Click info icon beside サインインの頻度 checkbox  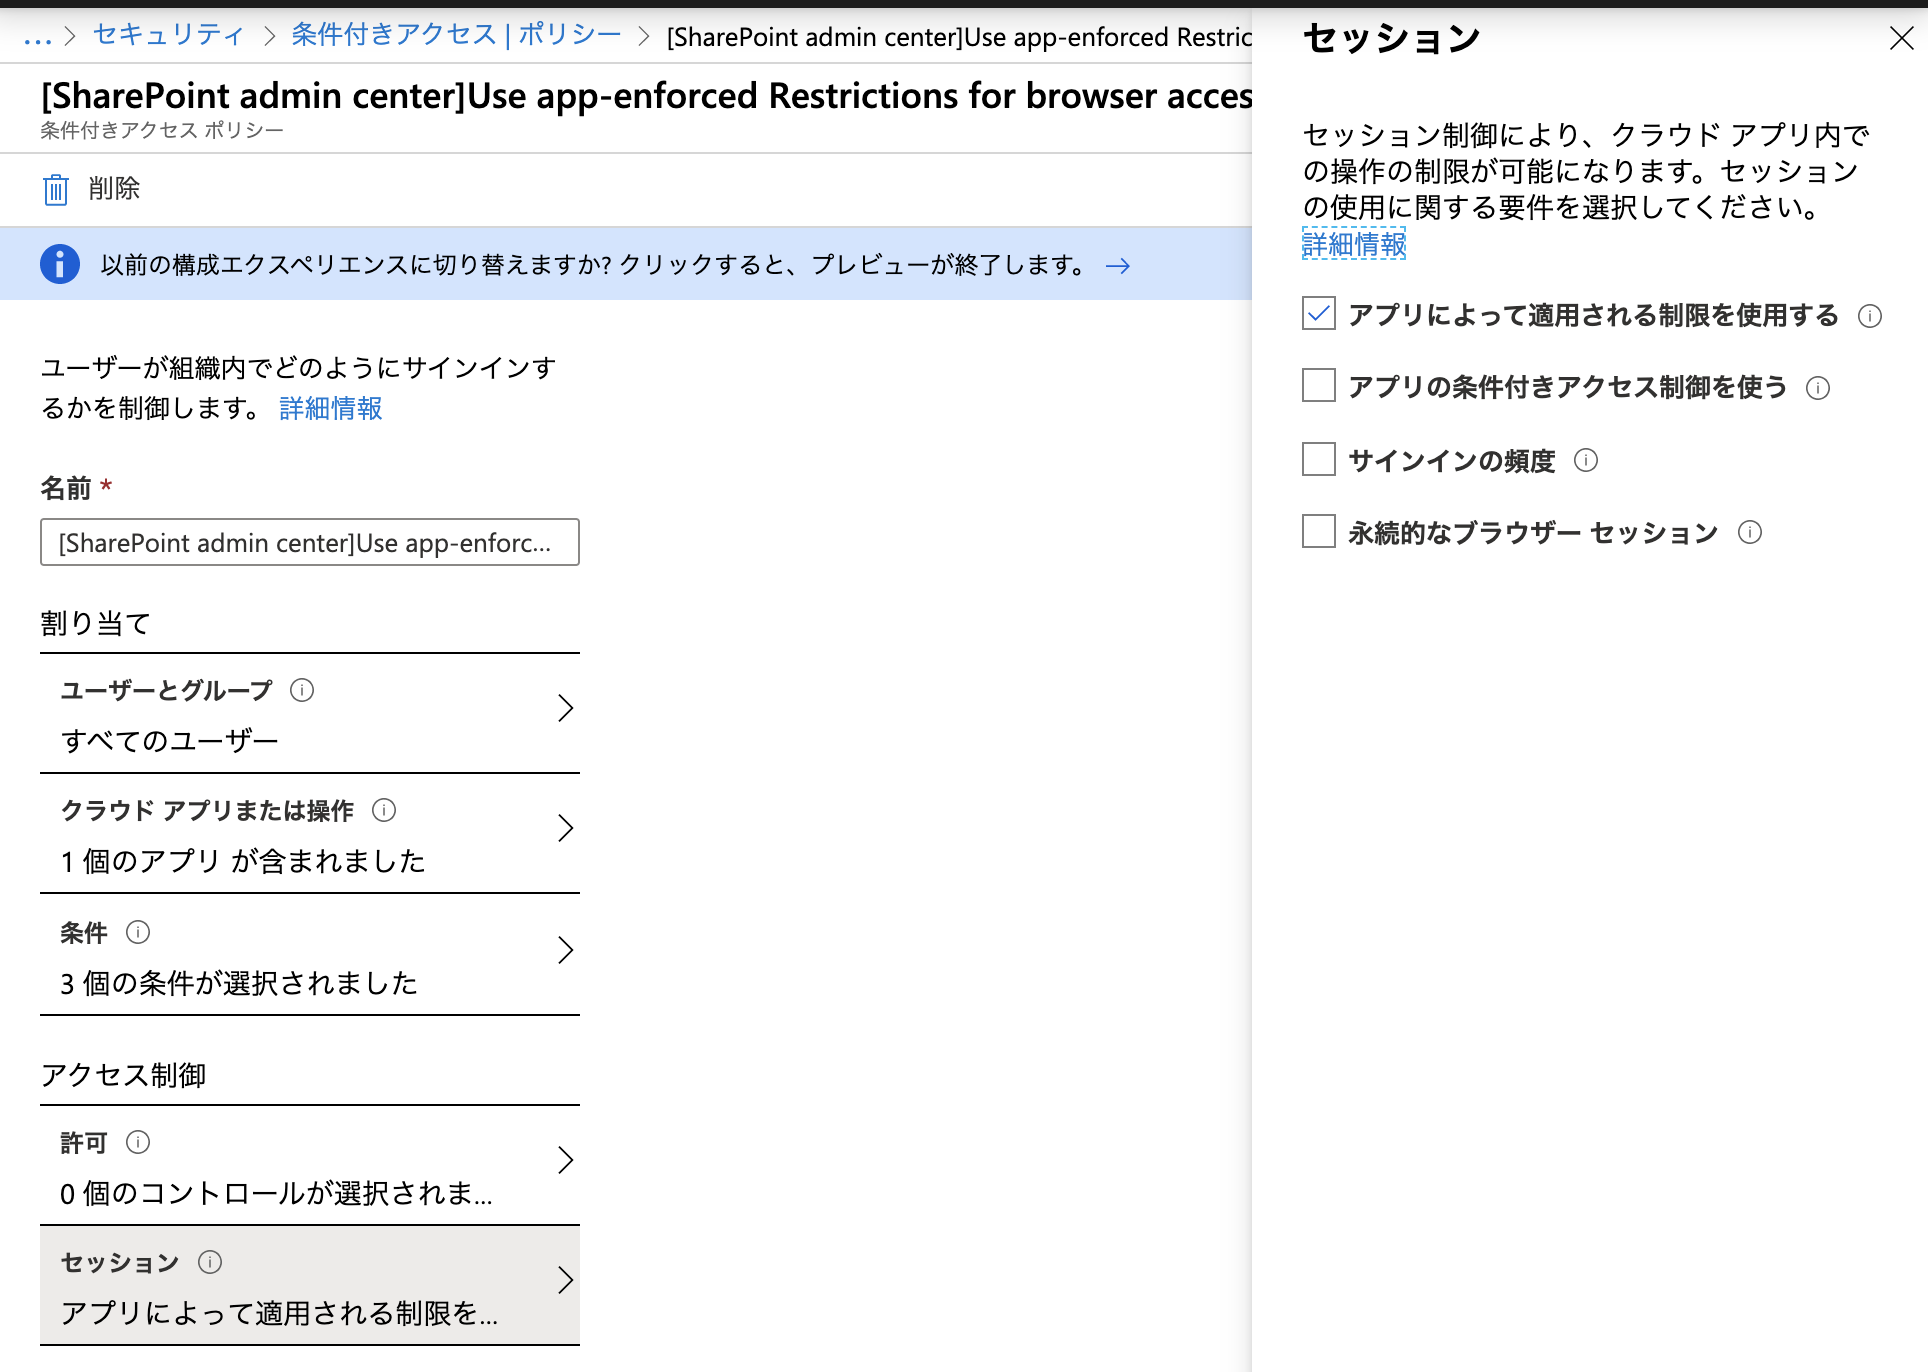point(1586,460)
